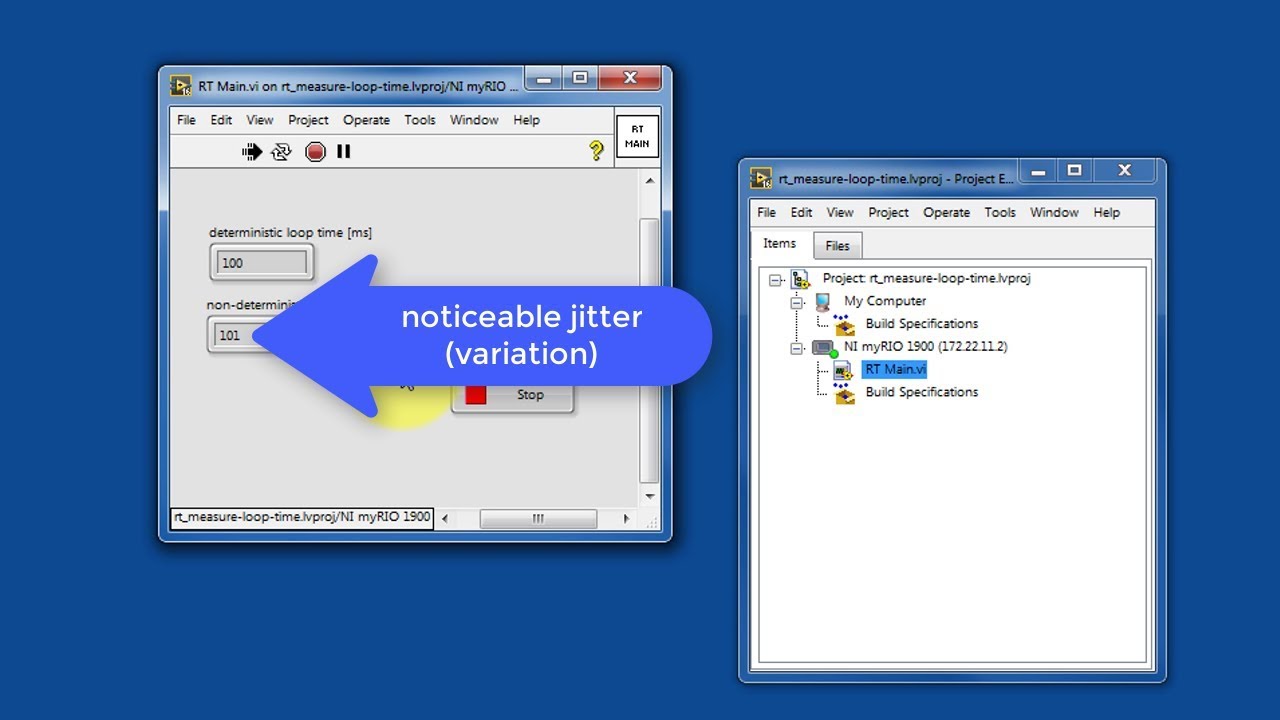Switch to the Items tab
This screenshot has height=720, width=1280.
780,244
